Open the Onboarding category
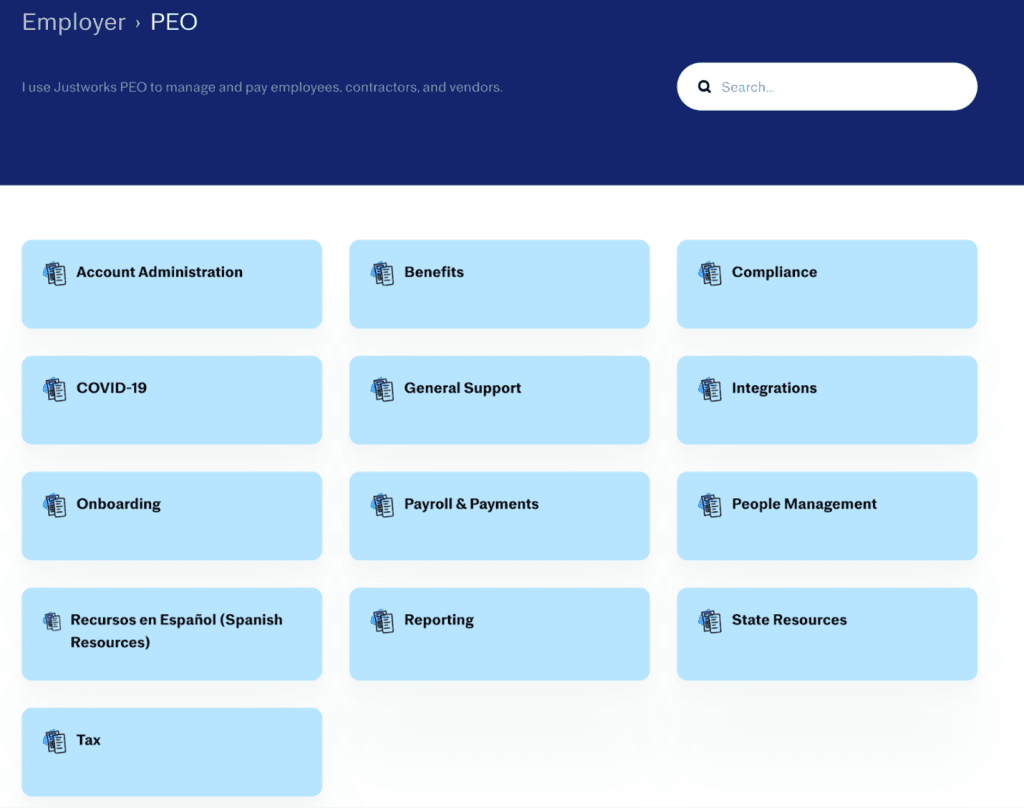This screenshot has width=1024, height=808. (171, 515)
